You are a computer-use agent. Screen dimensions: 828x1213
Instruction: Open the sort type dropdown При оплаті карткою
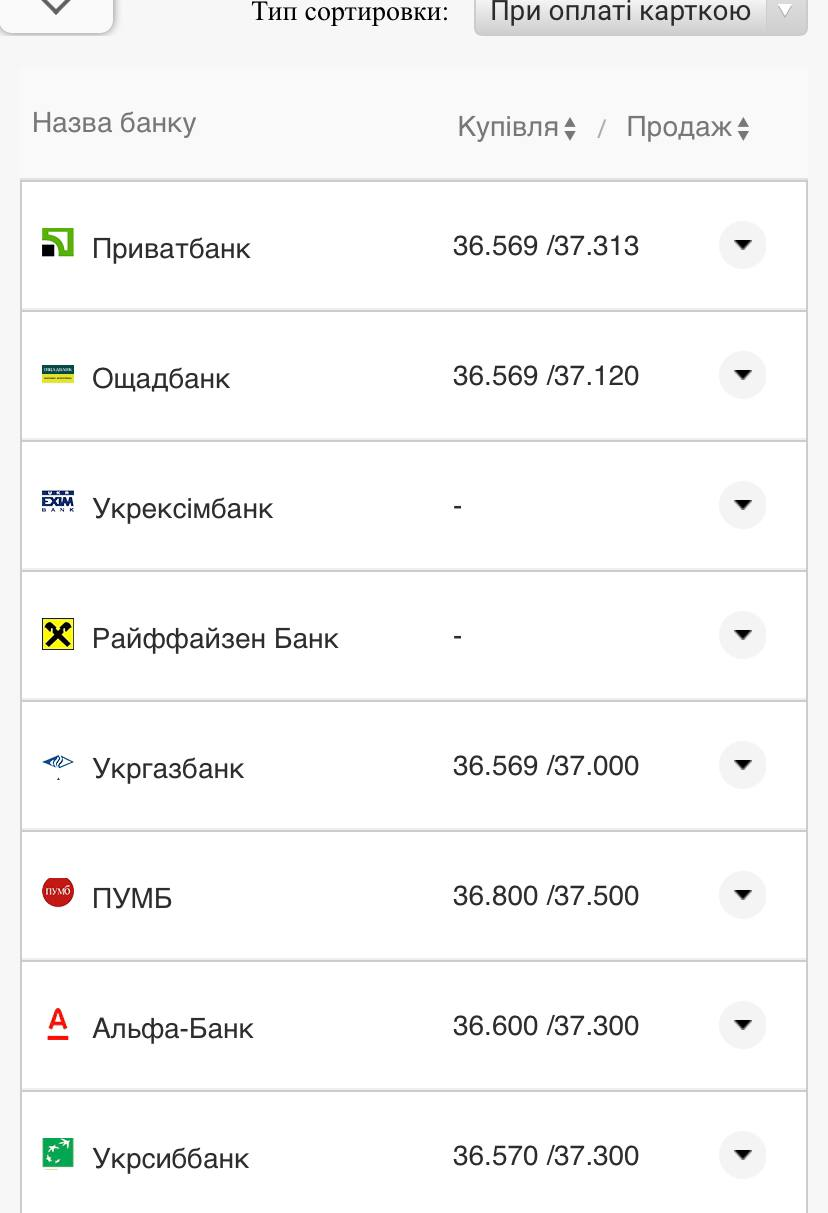(x=640, y=12)
